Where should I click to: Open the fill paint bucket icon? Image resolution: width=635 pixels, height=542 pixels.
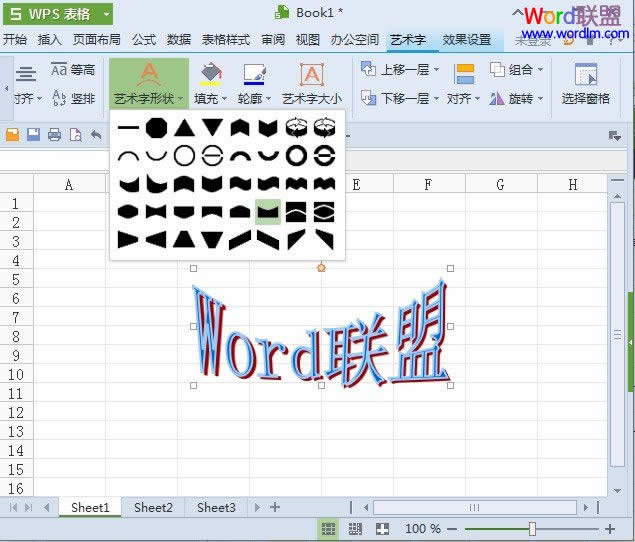211,74
